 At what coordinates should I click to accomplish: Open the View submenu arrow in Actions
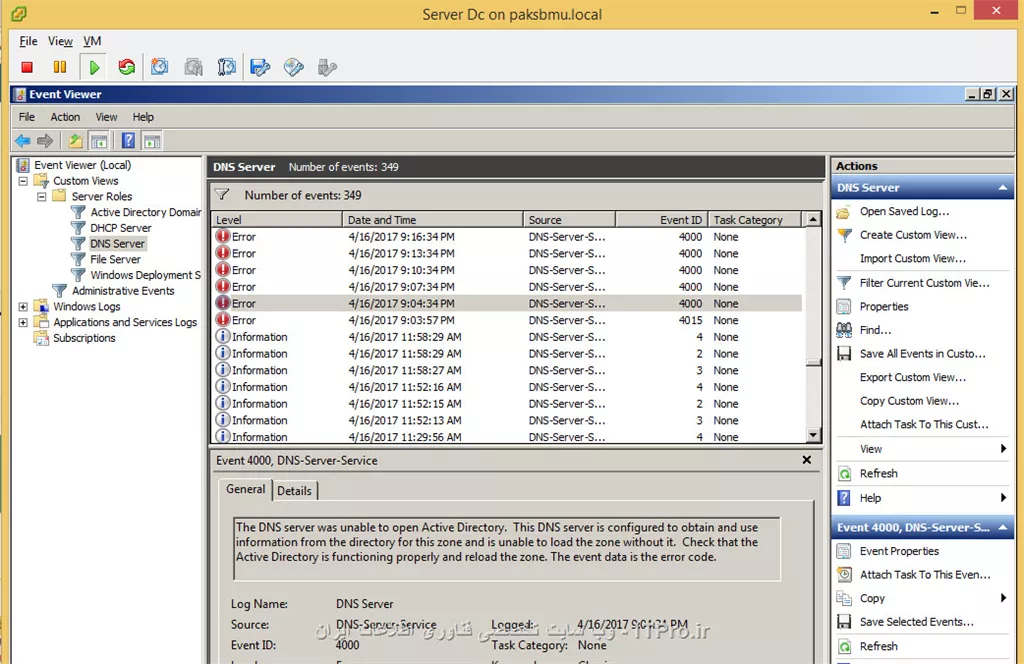[x=1002, y=449]
